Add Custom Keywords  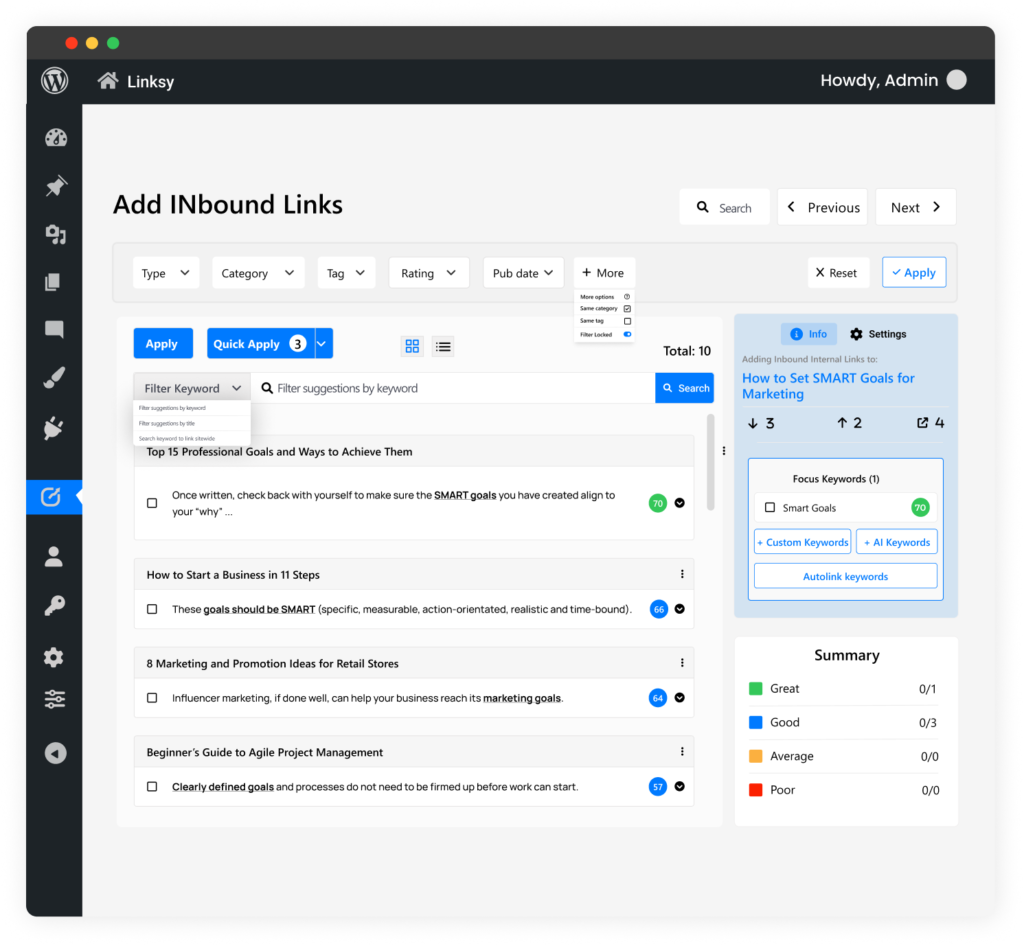(803, 542)
